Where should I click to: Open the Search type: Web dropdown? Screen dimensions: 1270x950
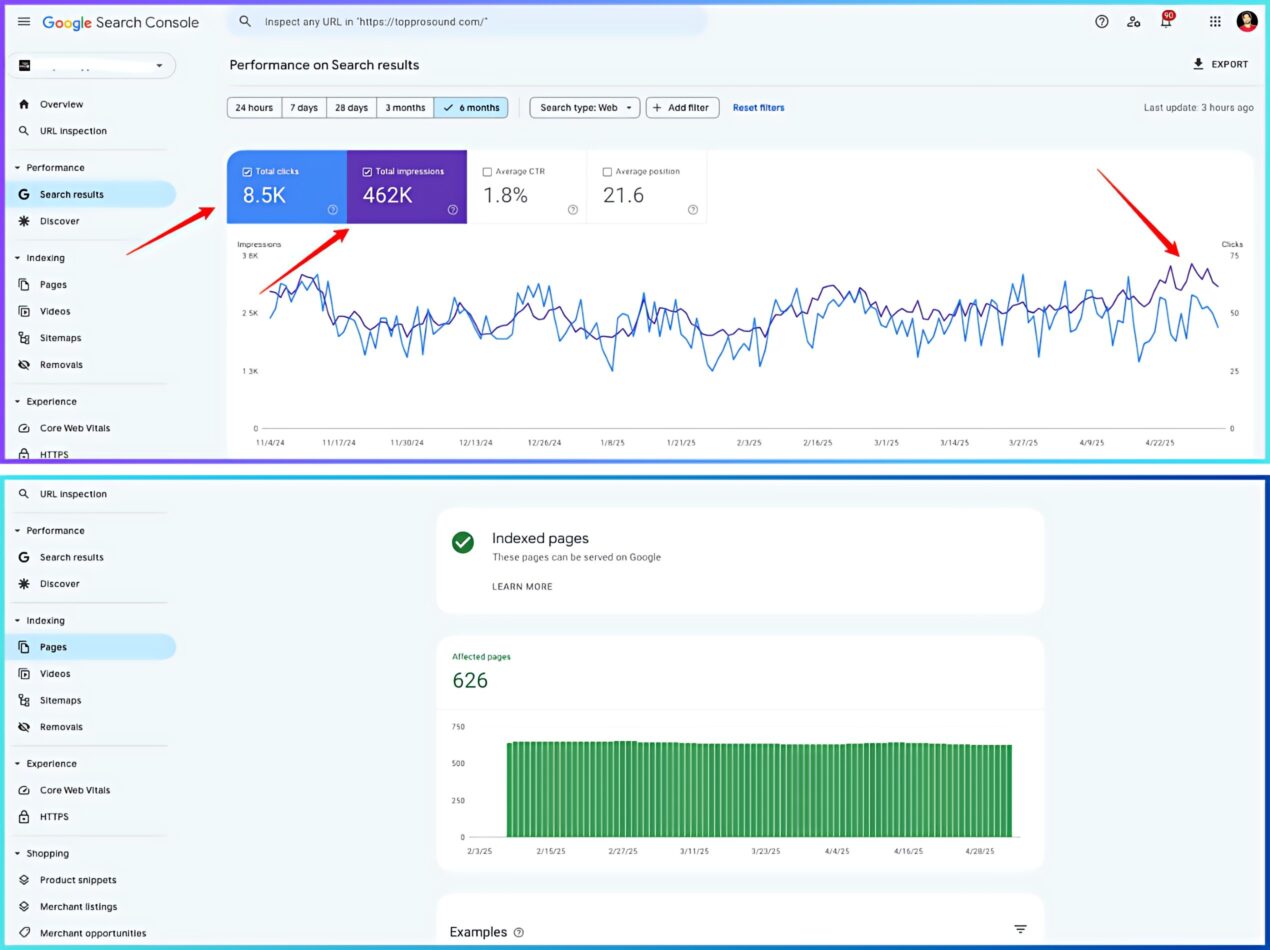point(585,108)
